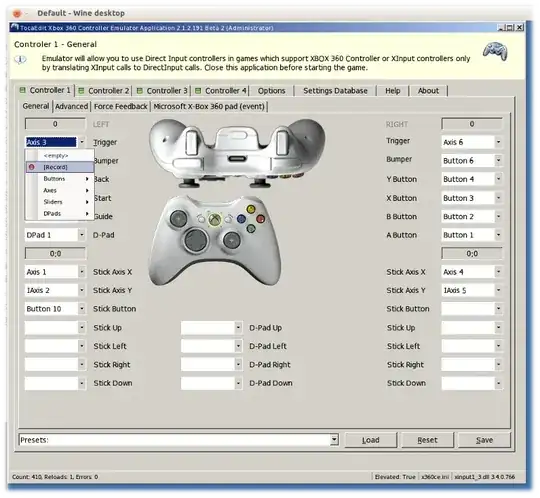Click the top-view controller image

237,153
